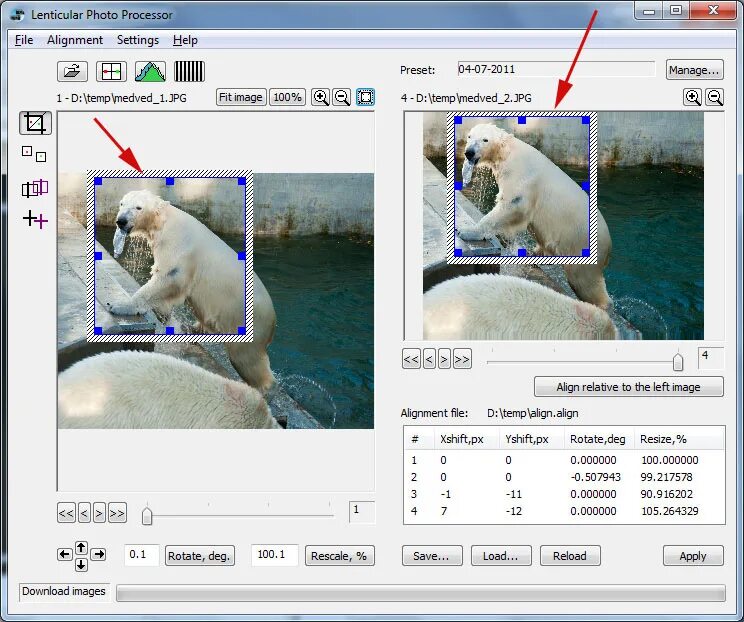
Task: Jump to last left image with >>
Action: pos(117,513)
